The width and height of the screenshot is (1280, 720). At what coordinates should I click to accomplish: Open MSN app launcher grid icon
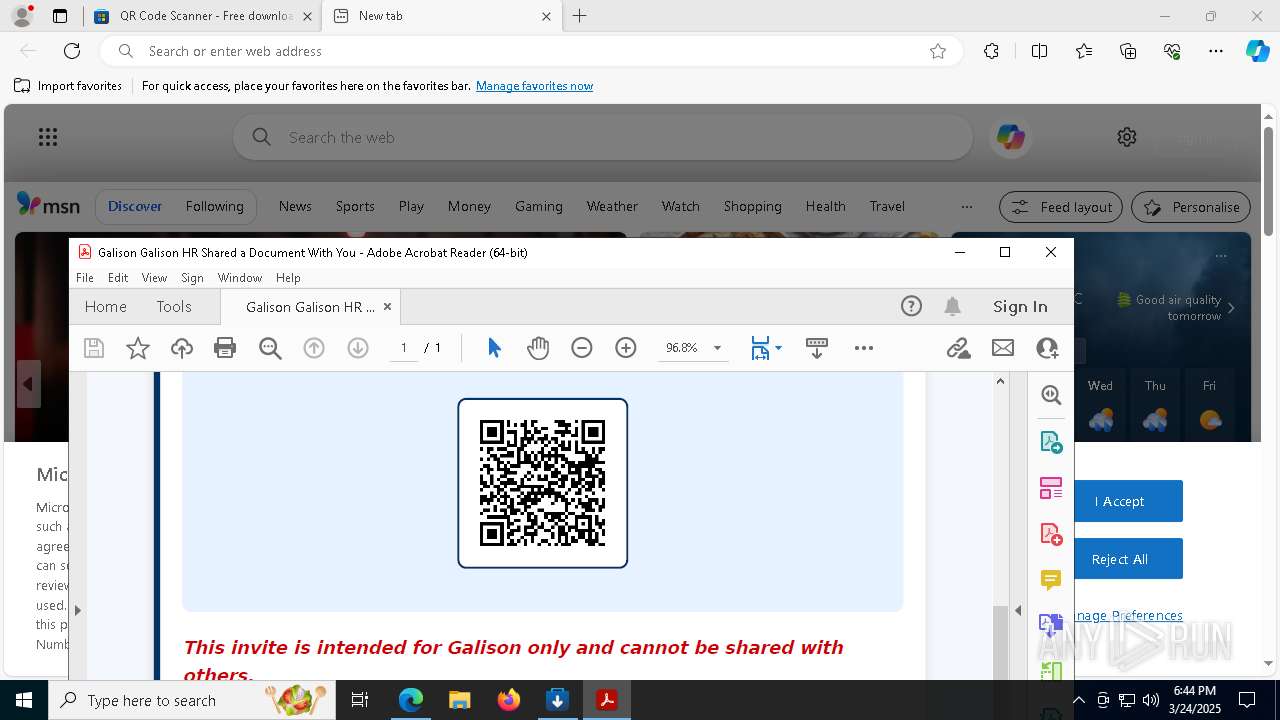pos(48,137)
